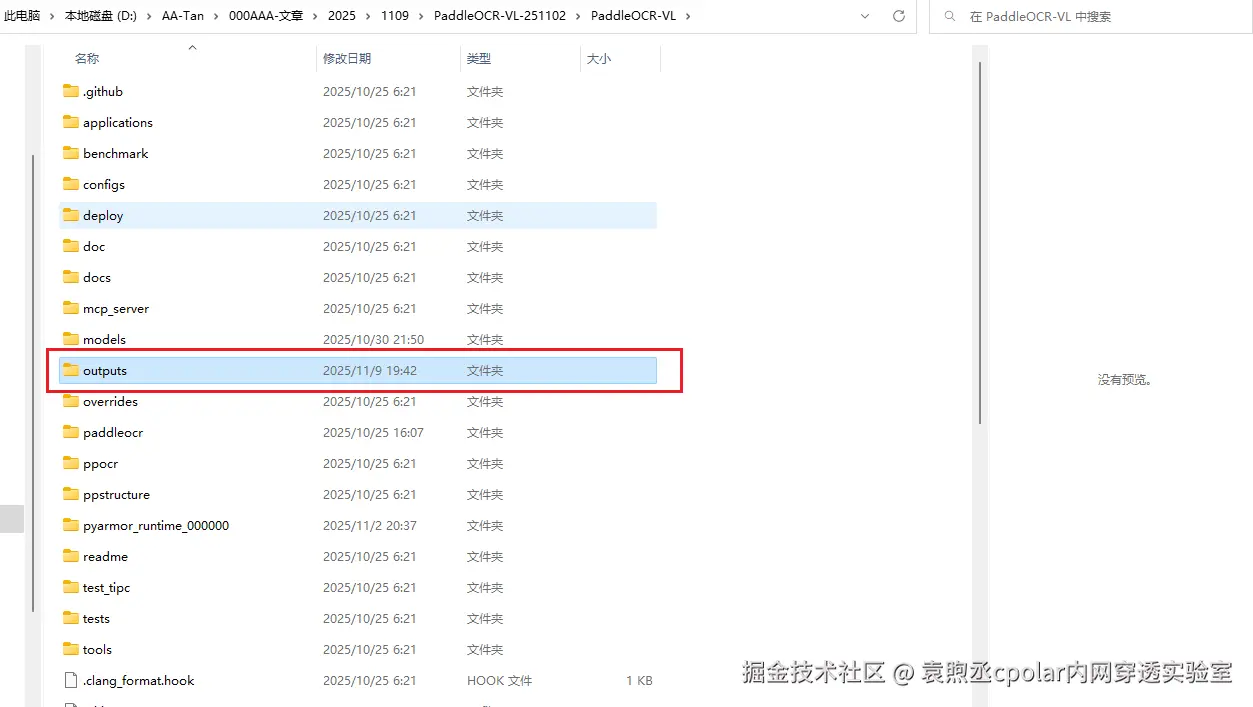This screenshot has height=707, width=1253.
Task: Click the test_tipc folder icon
Action: point(70,587)
